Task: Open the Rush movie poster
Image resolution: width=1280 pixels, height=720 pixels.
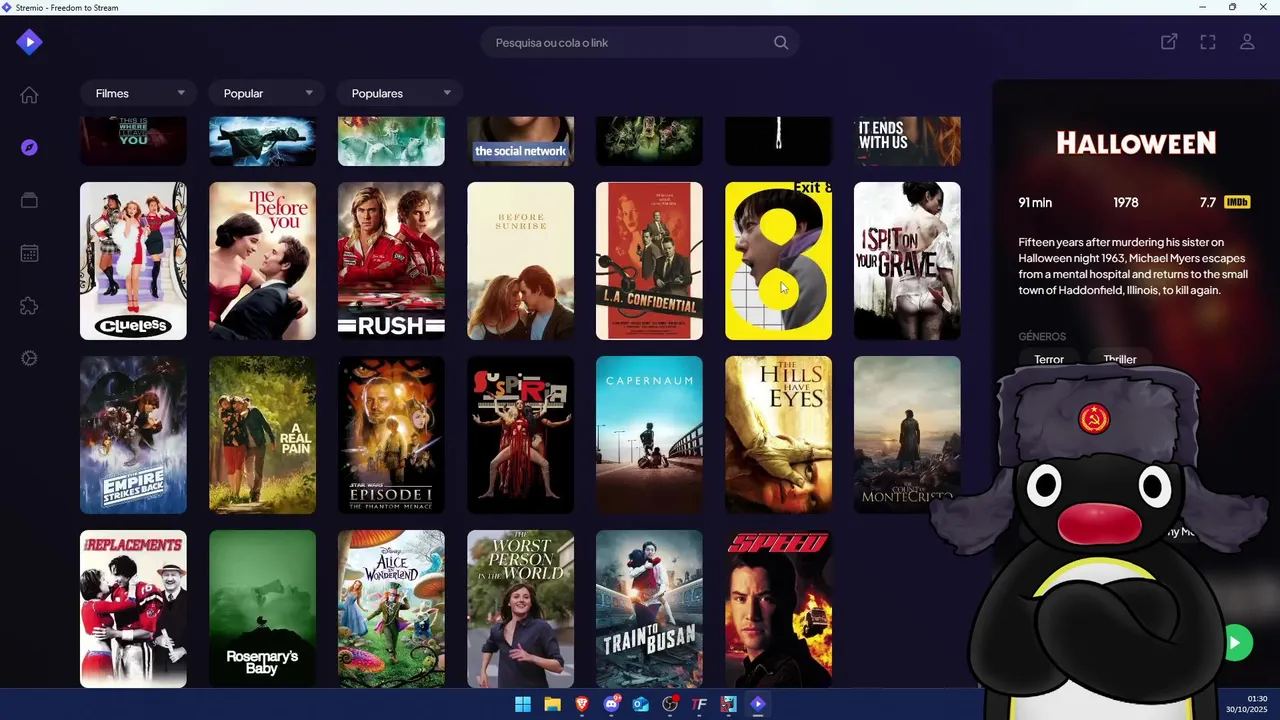Action: coord(391,261)
